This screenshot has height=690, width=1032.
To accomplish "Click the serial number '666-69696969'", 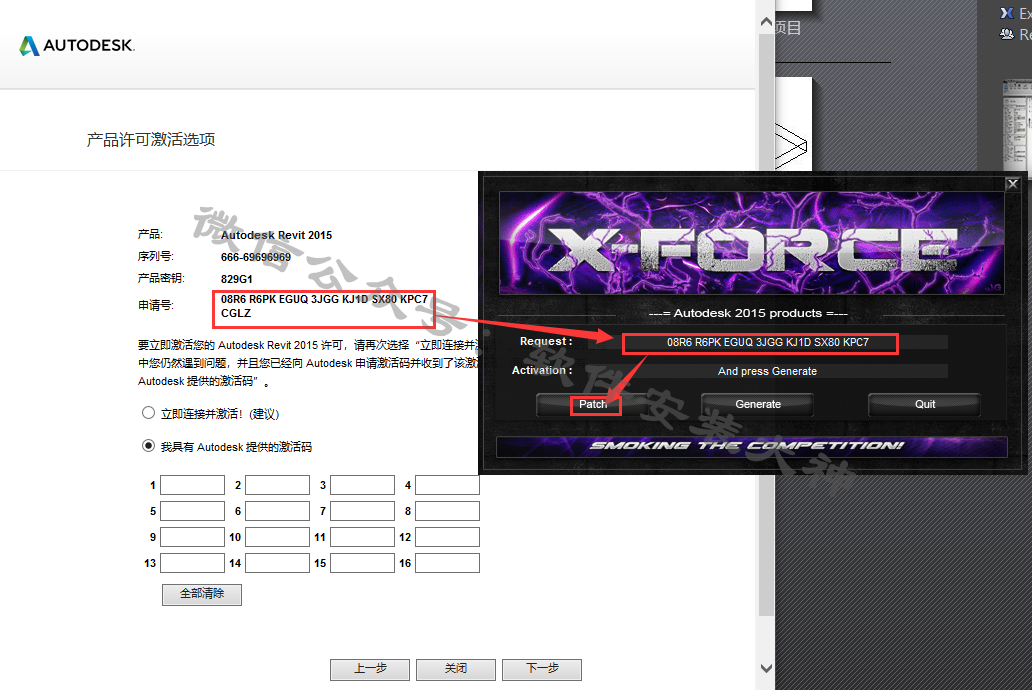I will click(x=256, y=257).
